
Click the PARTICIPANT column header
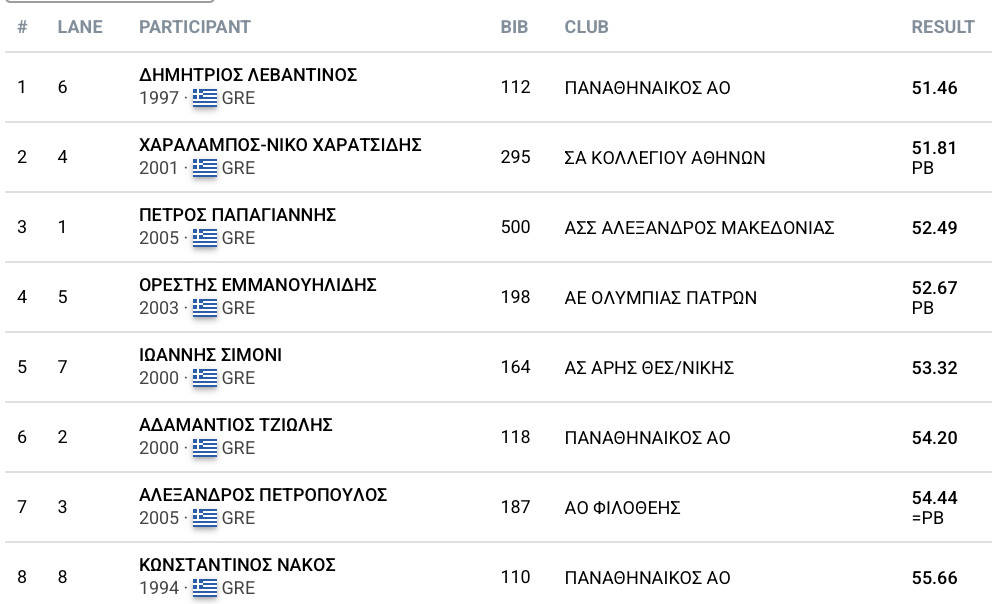coord(194,27)
